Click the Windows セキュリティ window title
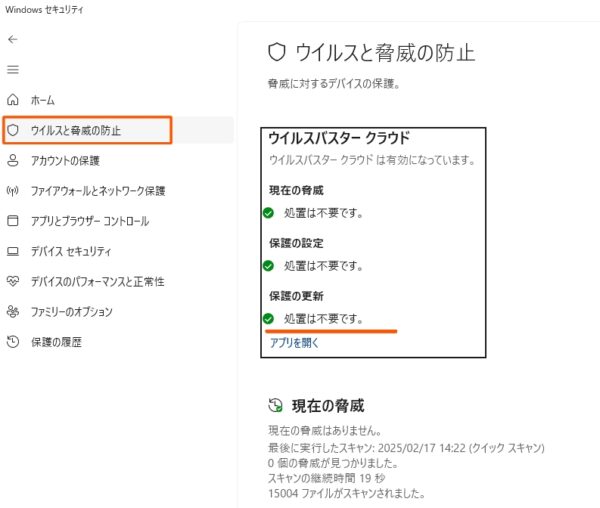600x508 pixels. coord(44,10)
